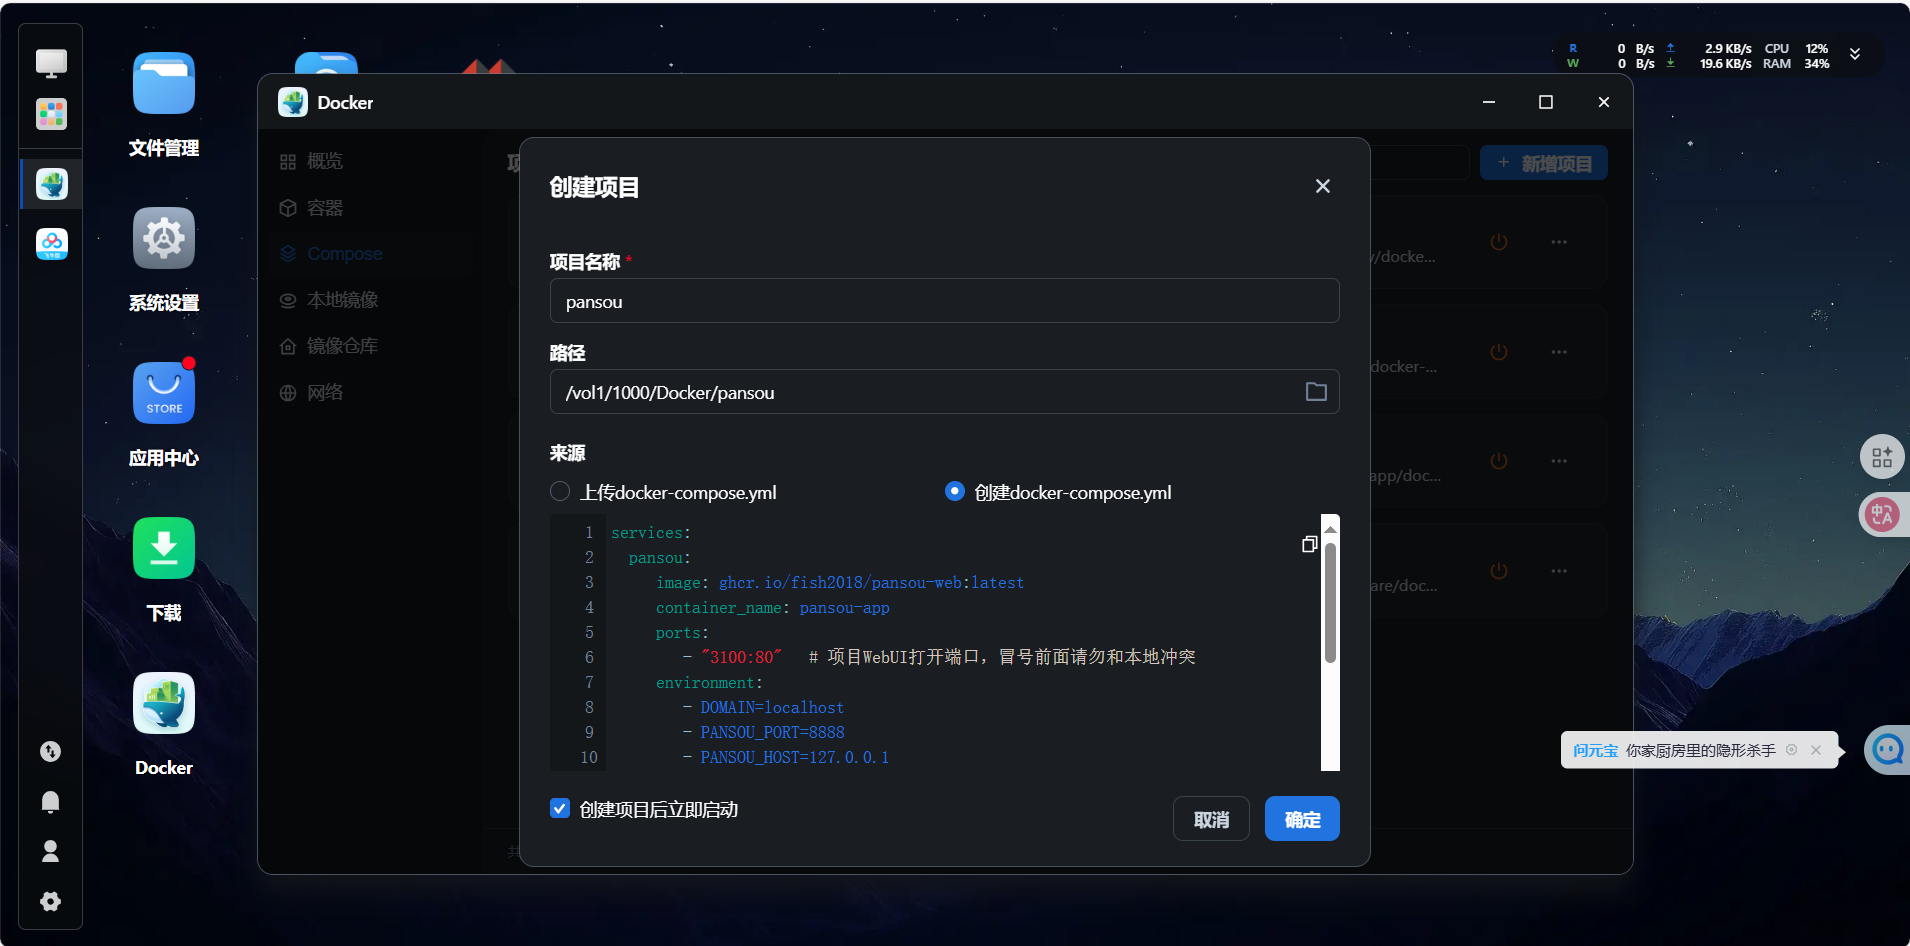Browse for a path using the folder icon
1910x946 pixels.
pos(1316,392)
